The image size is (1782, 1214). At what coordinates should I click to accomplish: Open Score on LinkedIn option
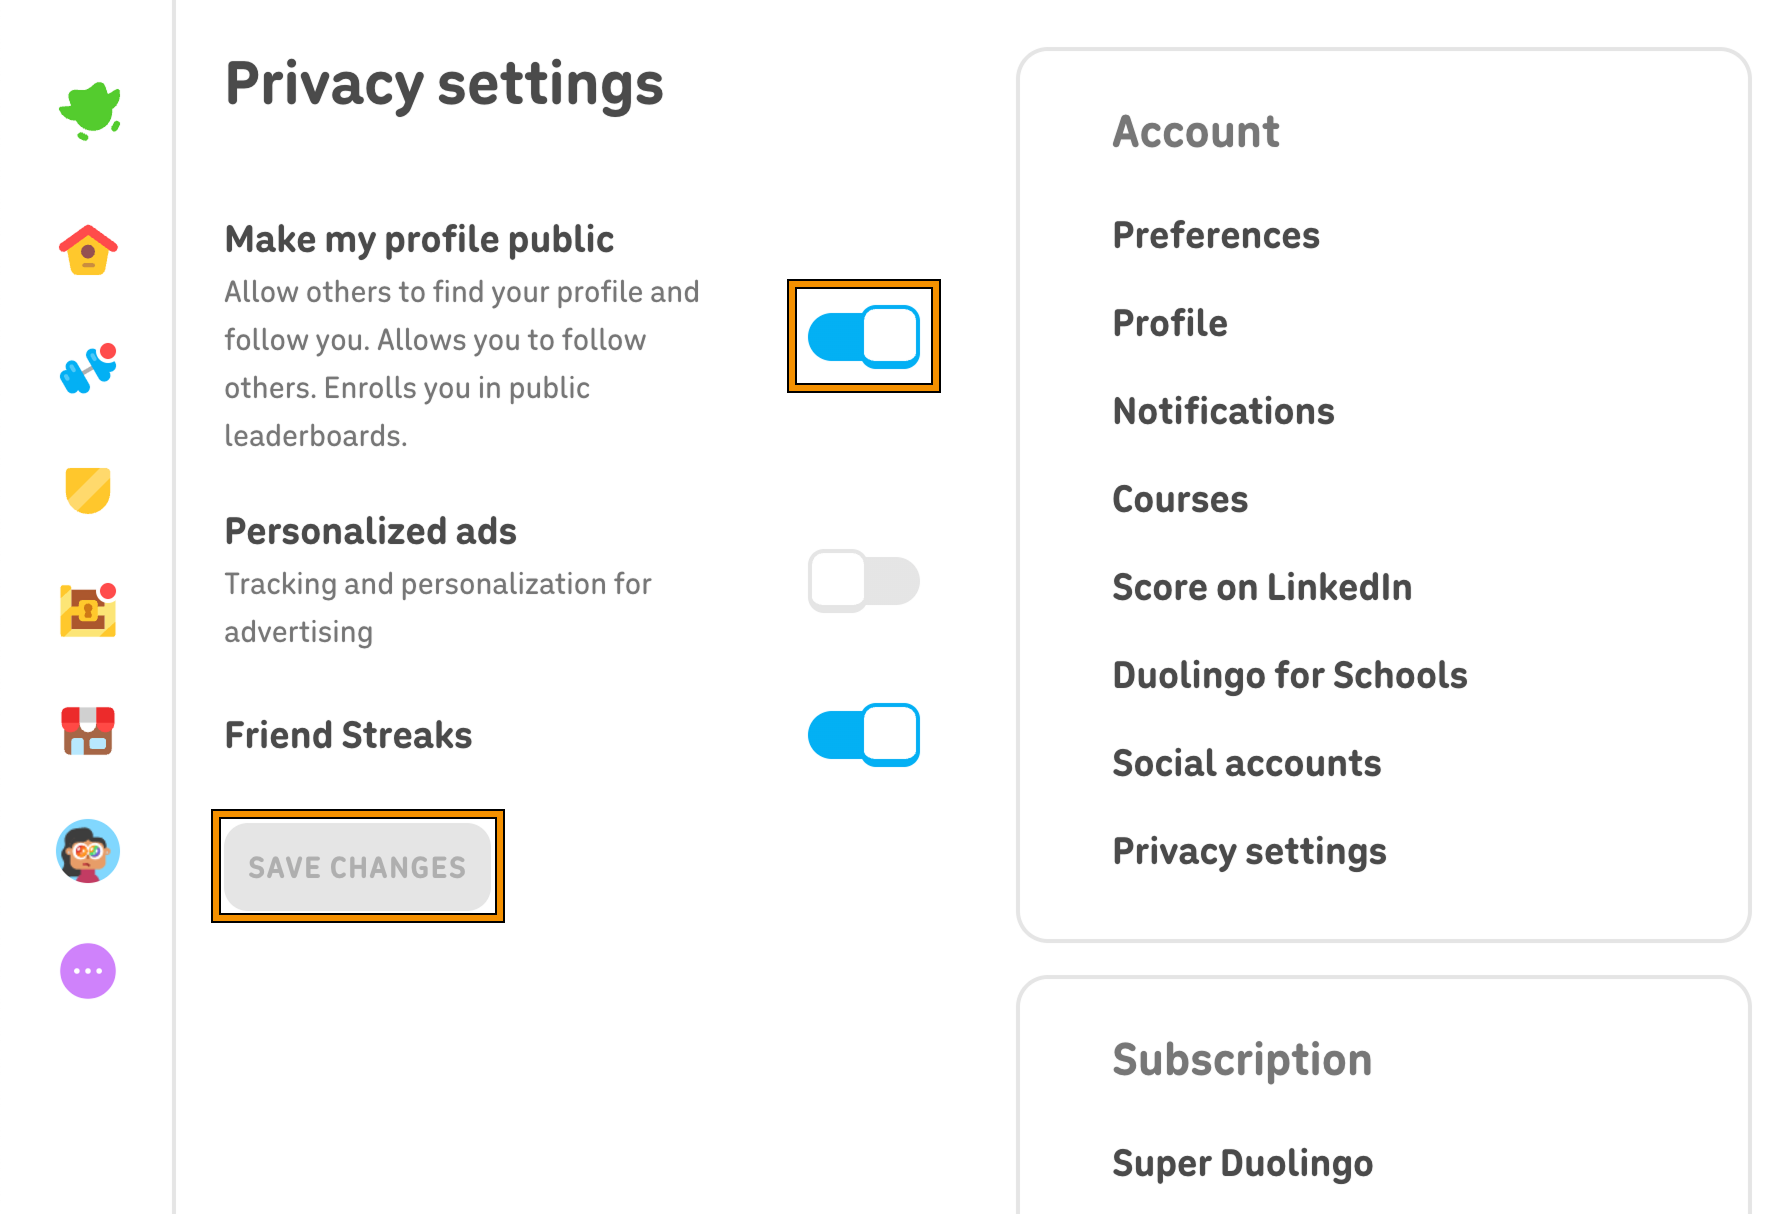click(x=1262, y=587)
